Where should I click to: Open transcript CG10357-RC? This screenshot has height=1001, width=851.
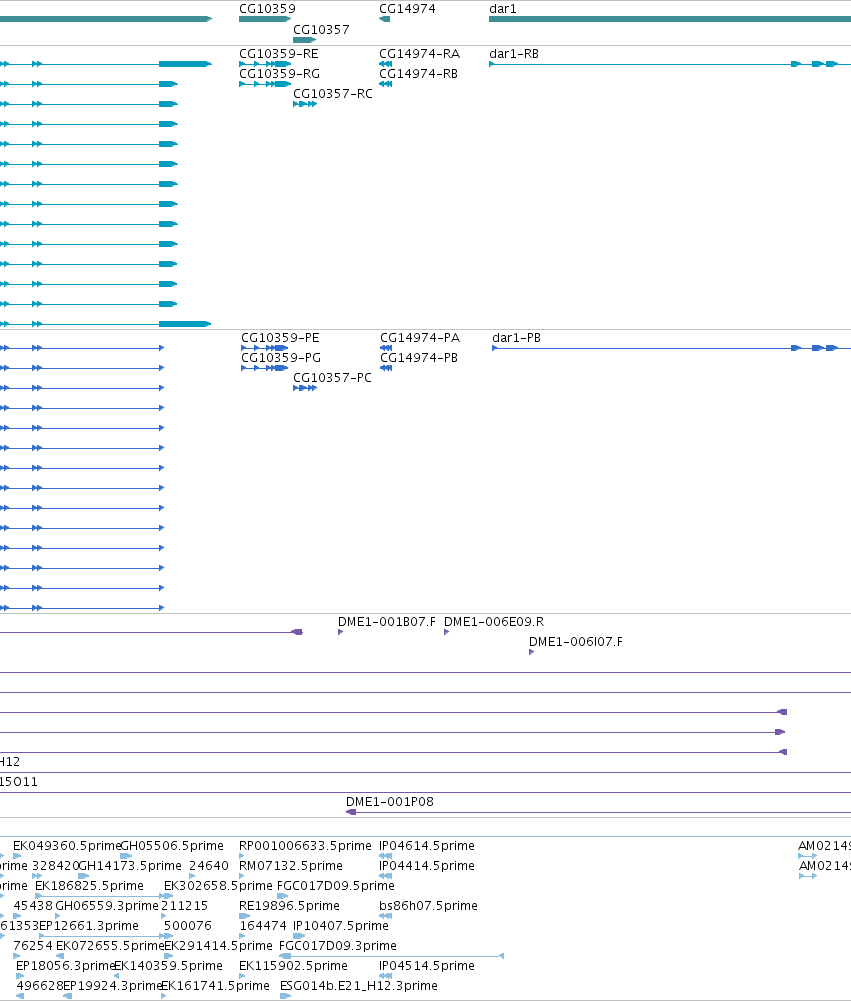click(x=333, y=94)
